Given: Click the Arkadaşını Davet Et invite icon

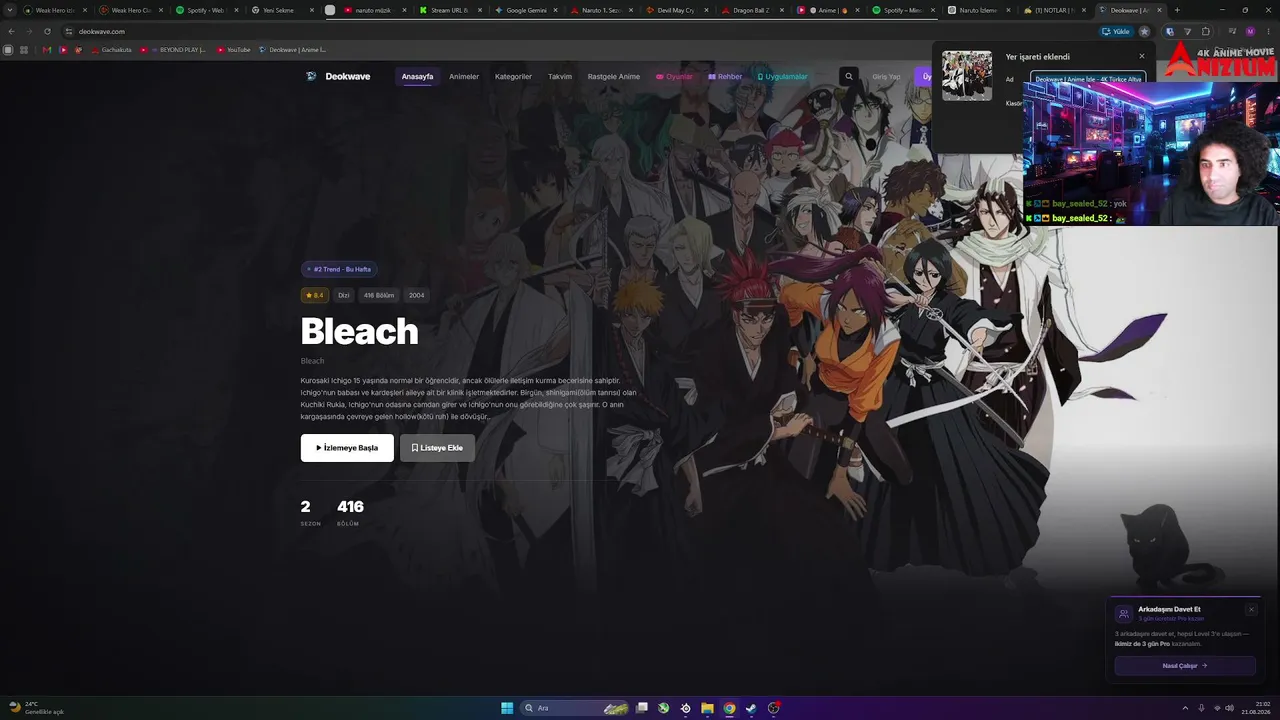Looking at the screenshot, I should [x=1124, y=614].
